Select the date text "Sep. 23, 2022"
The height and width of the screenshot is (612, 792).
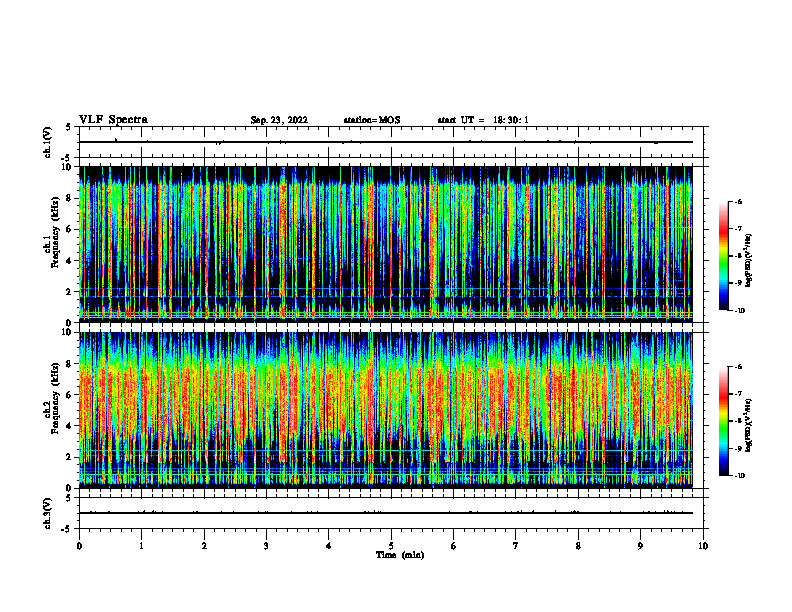tap(279, 120)
